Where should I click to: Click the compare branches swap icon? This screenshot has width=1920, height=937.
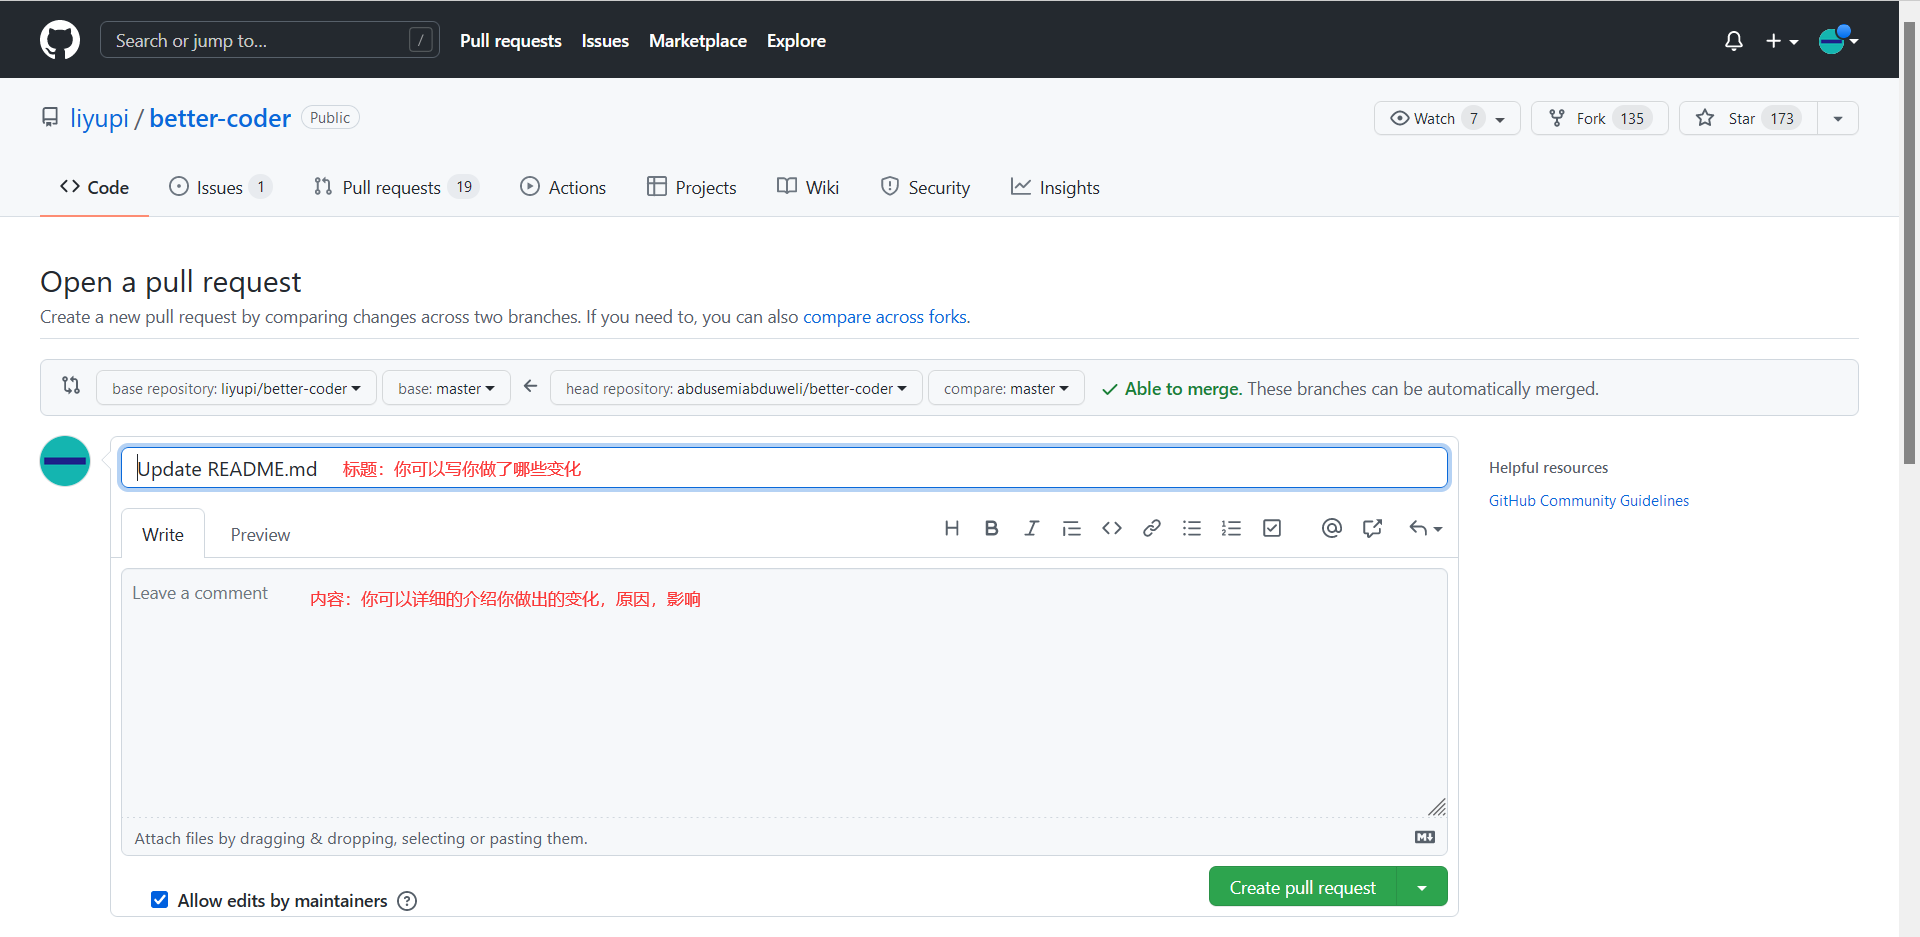[x=71, y=385]
